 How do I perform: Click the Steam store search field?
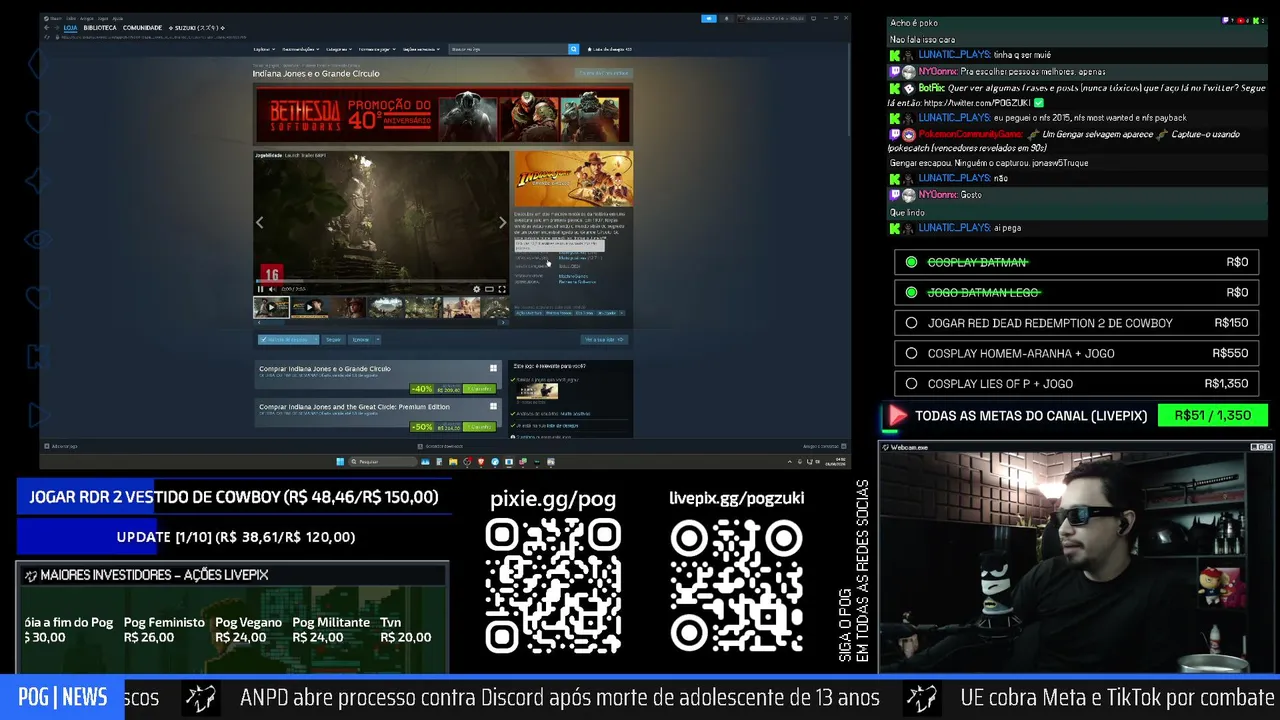pos(508,49)
